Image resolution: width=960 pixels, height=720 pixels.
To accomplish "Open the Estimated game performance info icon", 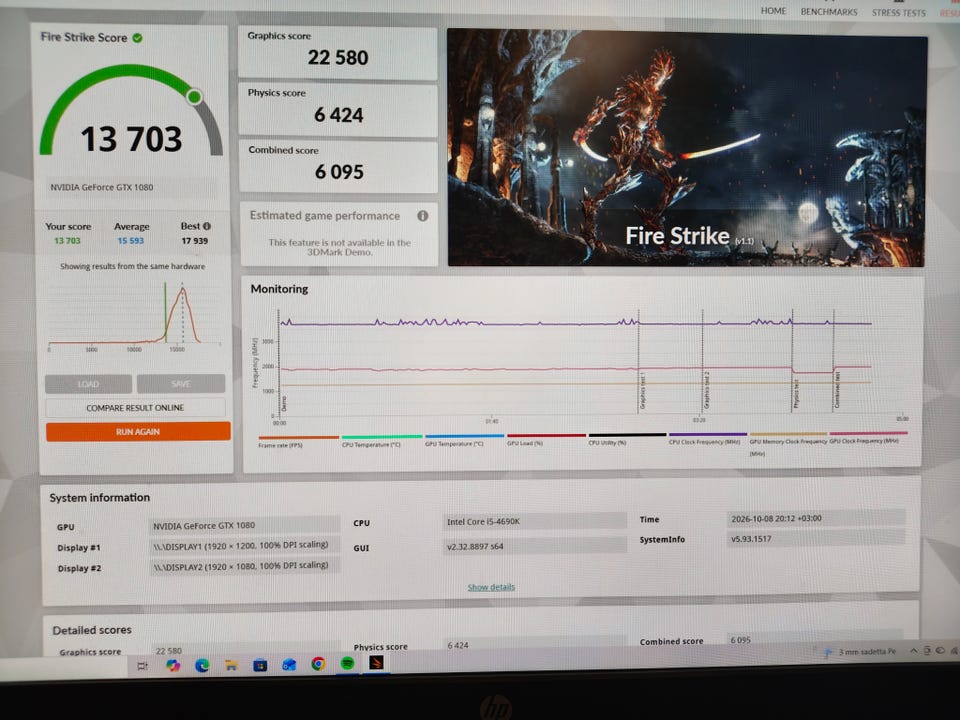I will coord(422,216).
